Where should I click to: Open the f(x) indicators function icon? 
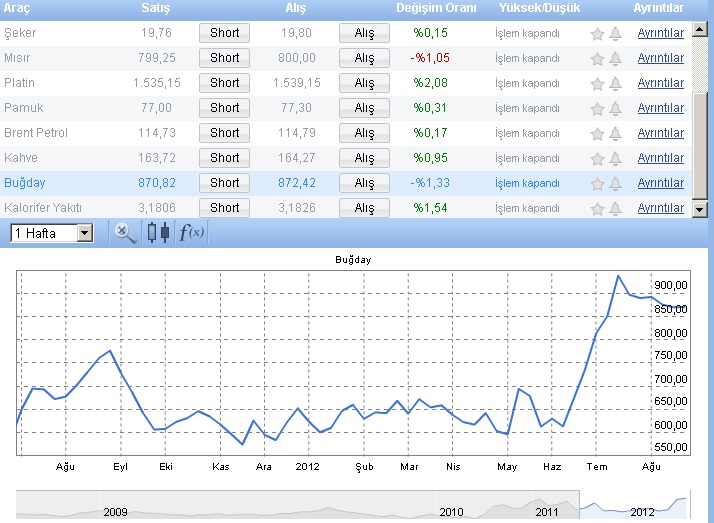[191, 233]
